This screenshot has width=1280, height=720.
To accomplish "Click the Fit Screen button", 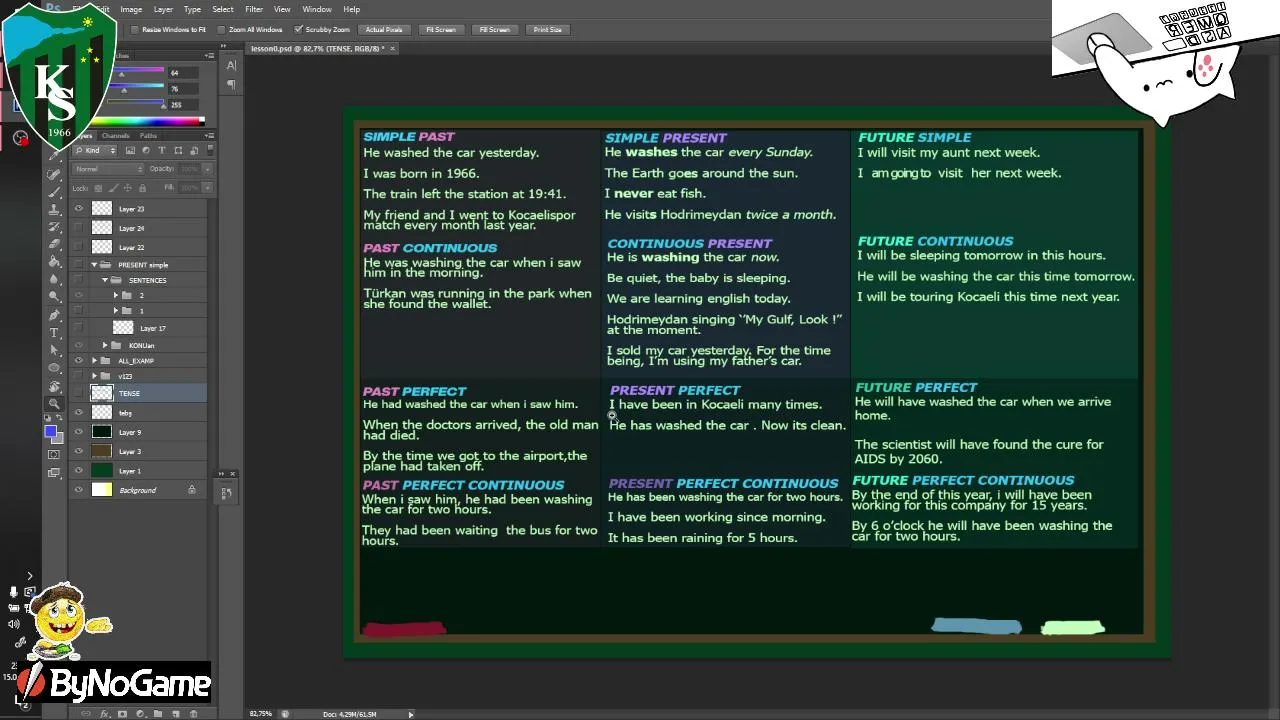I will tap(441, 30).
